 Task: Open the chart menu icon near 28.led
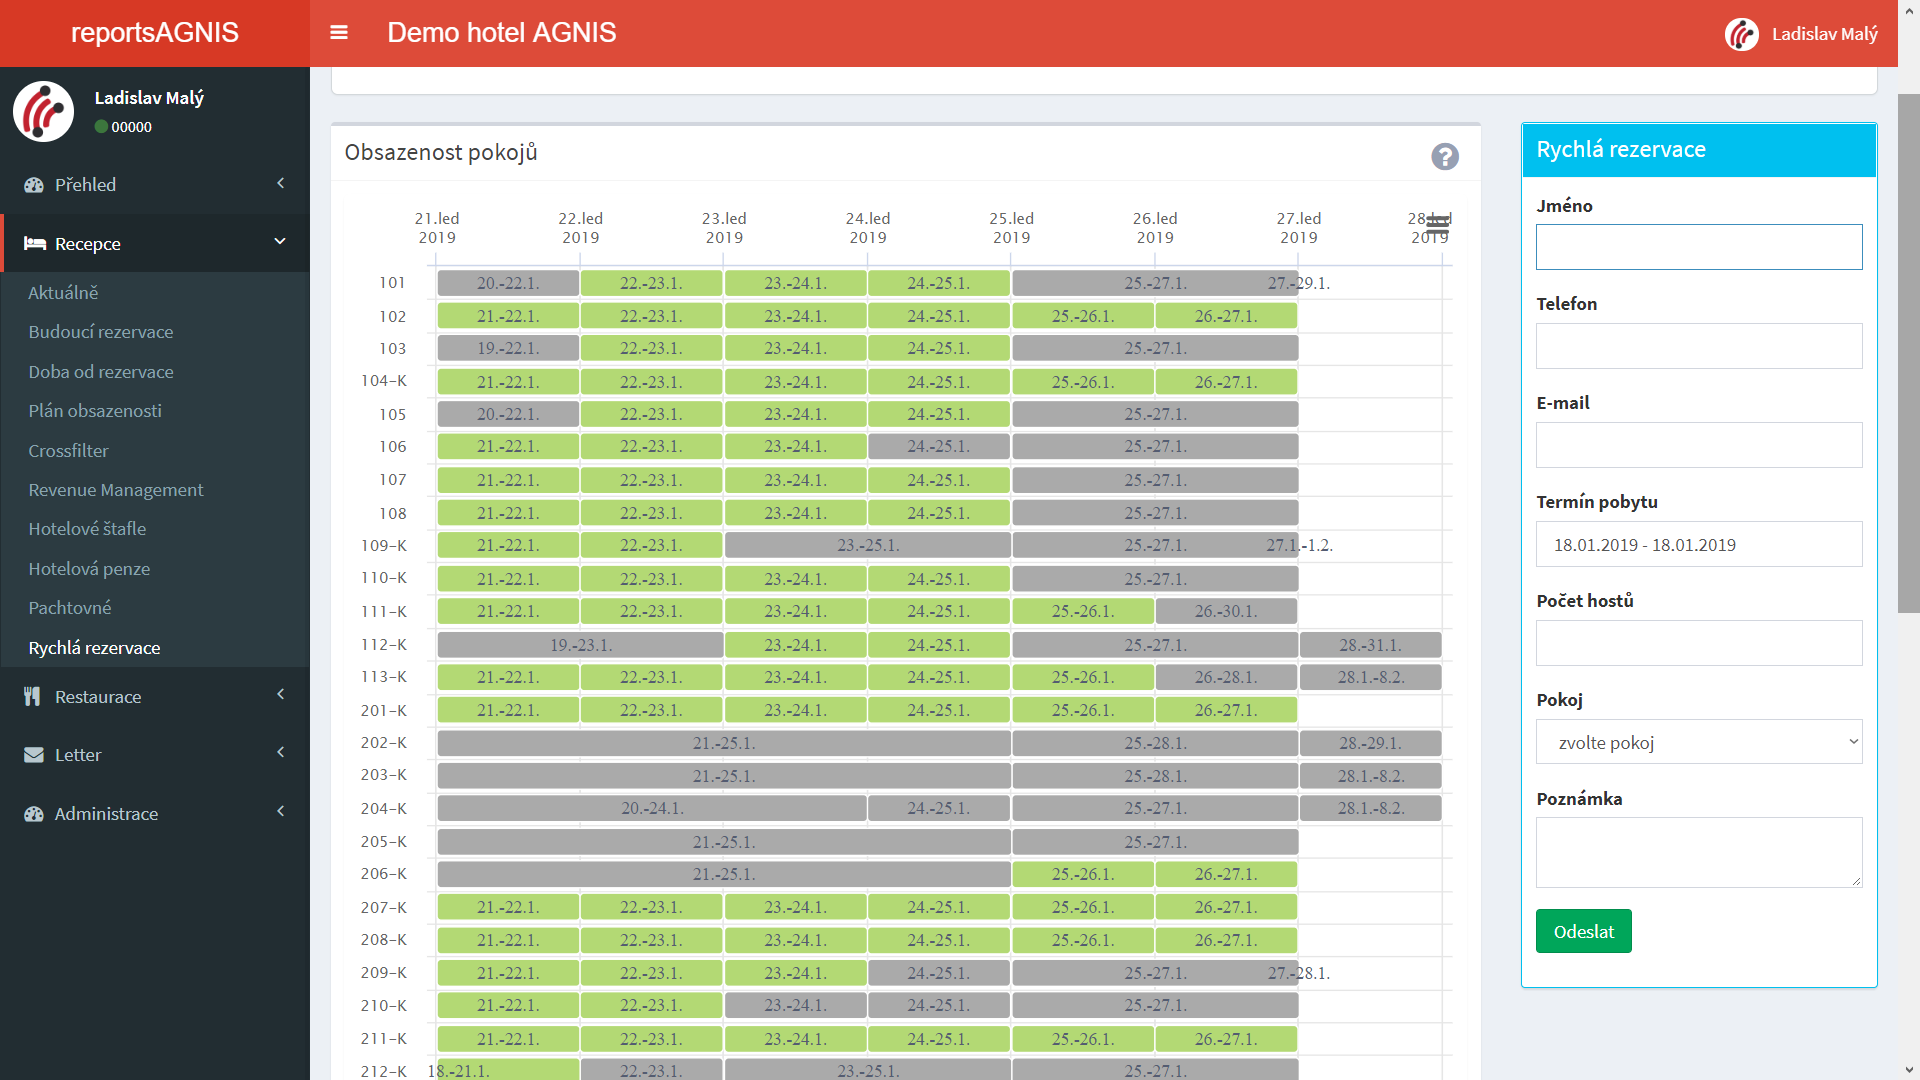coord(1437,225)
